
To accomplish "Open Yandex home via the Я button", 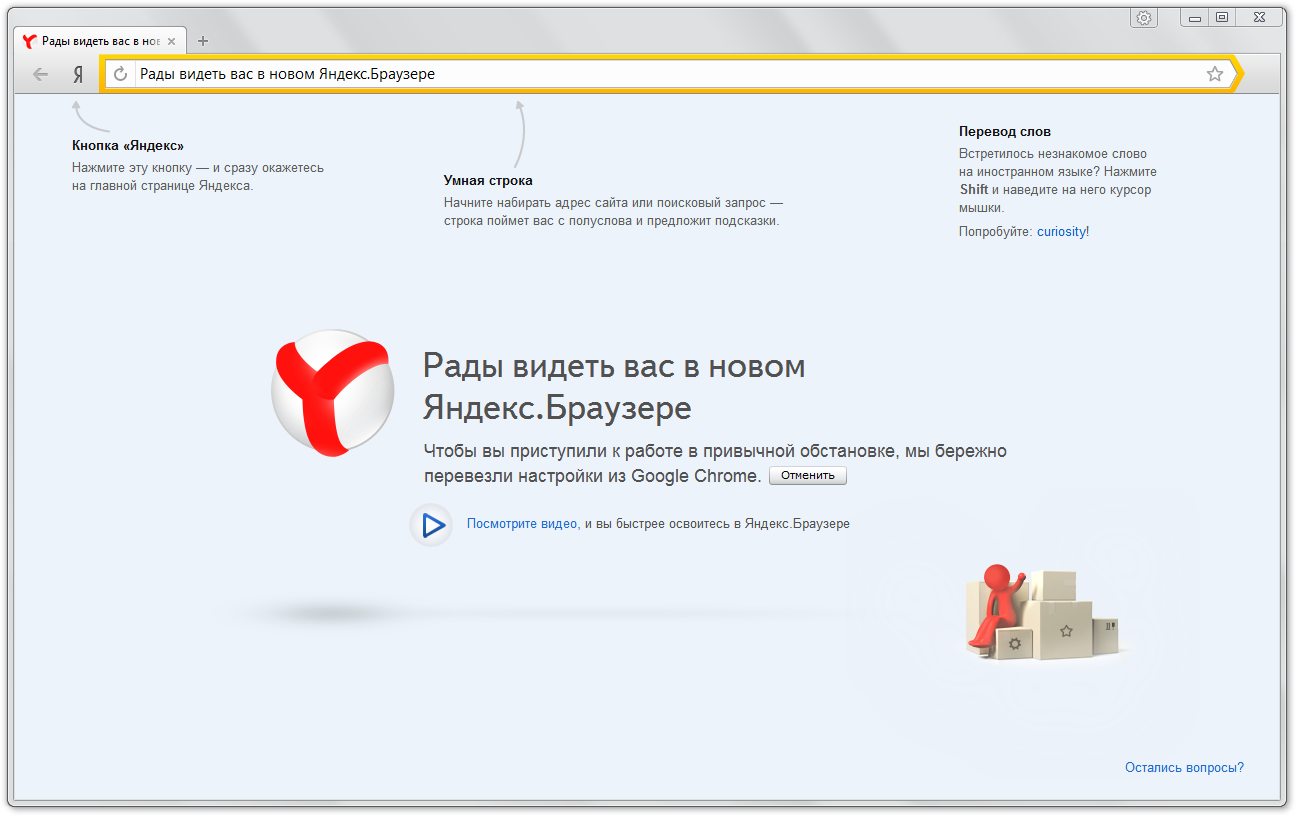I will (78, 74).
